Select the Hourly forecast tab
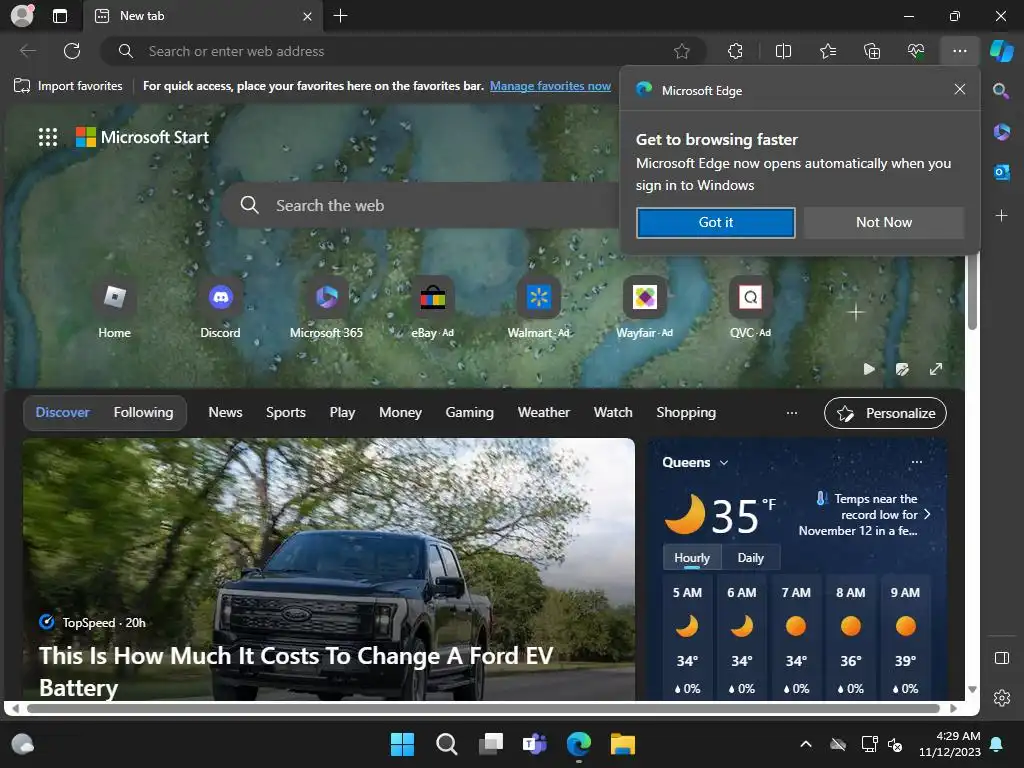 coord(692,558)
